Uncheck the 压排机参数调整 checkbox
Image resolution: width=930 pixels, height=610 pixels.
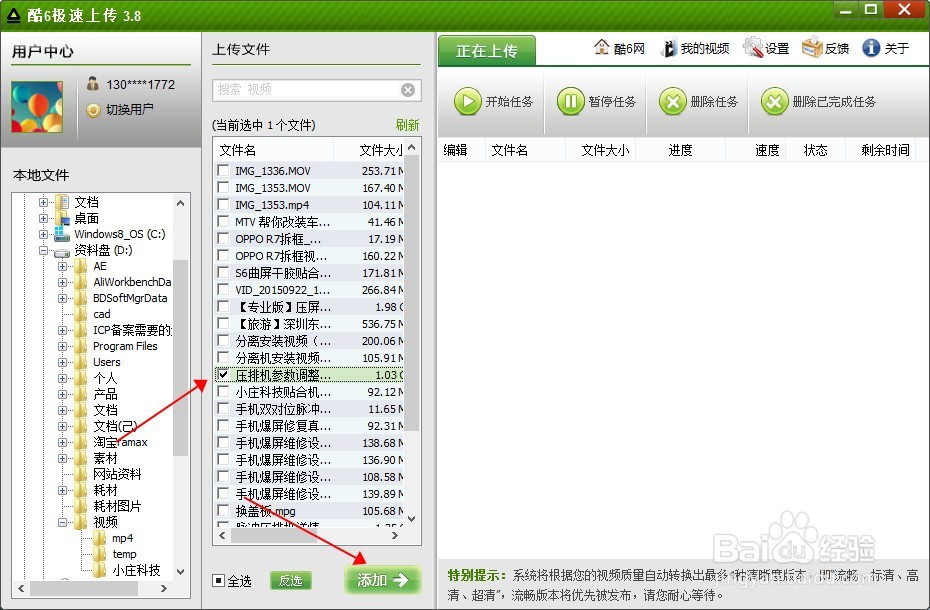[x=223, y=375]
